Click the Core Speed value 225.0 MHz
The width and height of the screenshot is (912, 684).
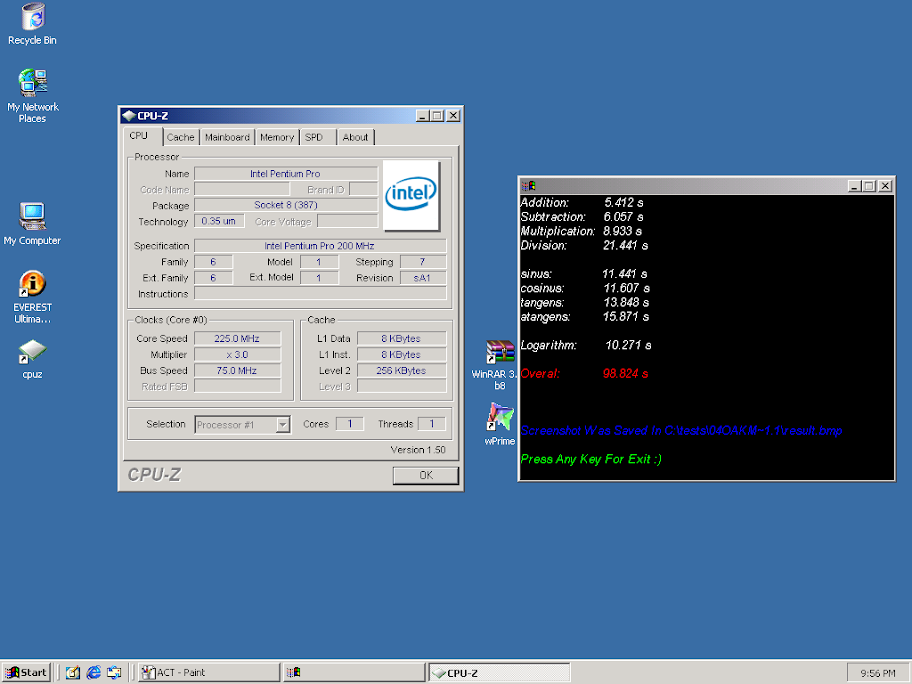pyautogui.click(x=237, y=339)
